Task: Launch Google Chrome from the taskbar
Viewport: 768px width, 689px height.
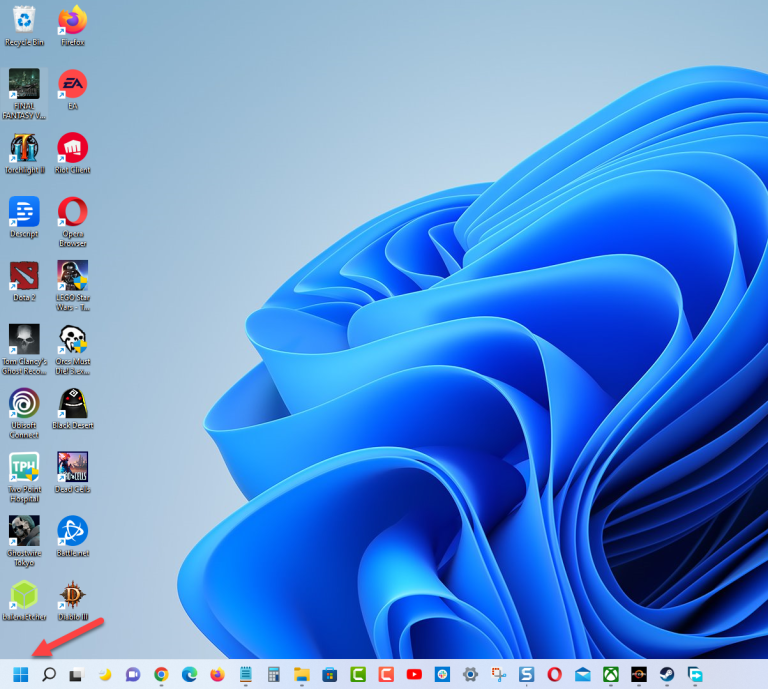Action: tap(161, 675)
